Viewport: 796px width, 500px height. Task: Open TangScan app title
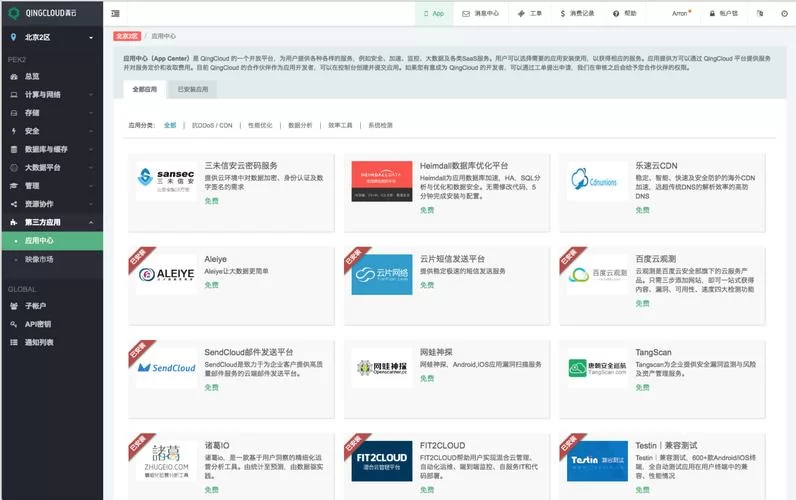tap(653, 352)
